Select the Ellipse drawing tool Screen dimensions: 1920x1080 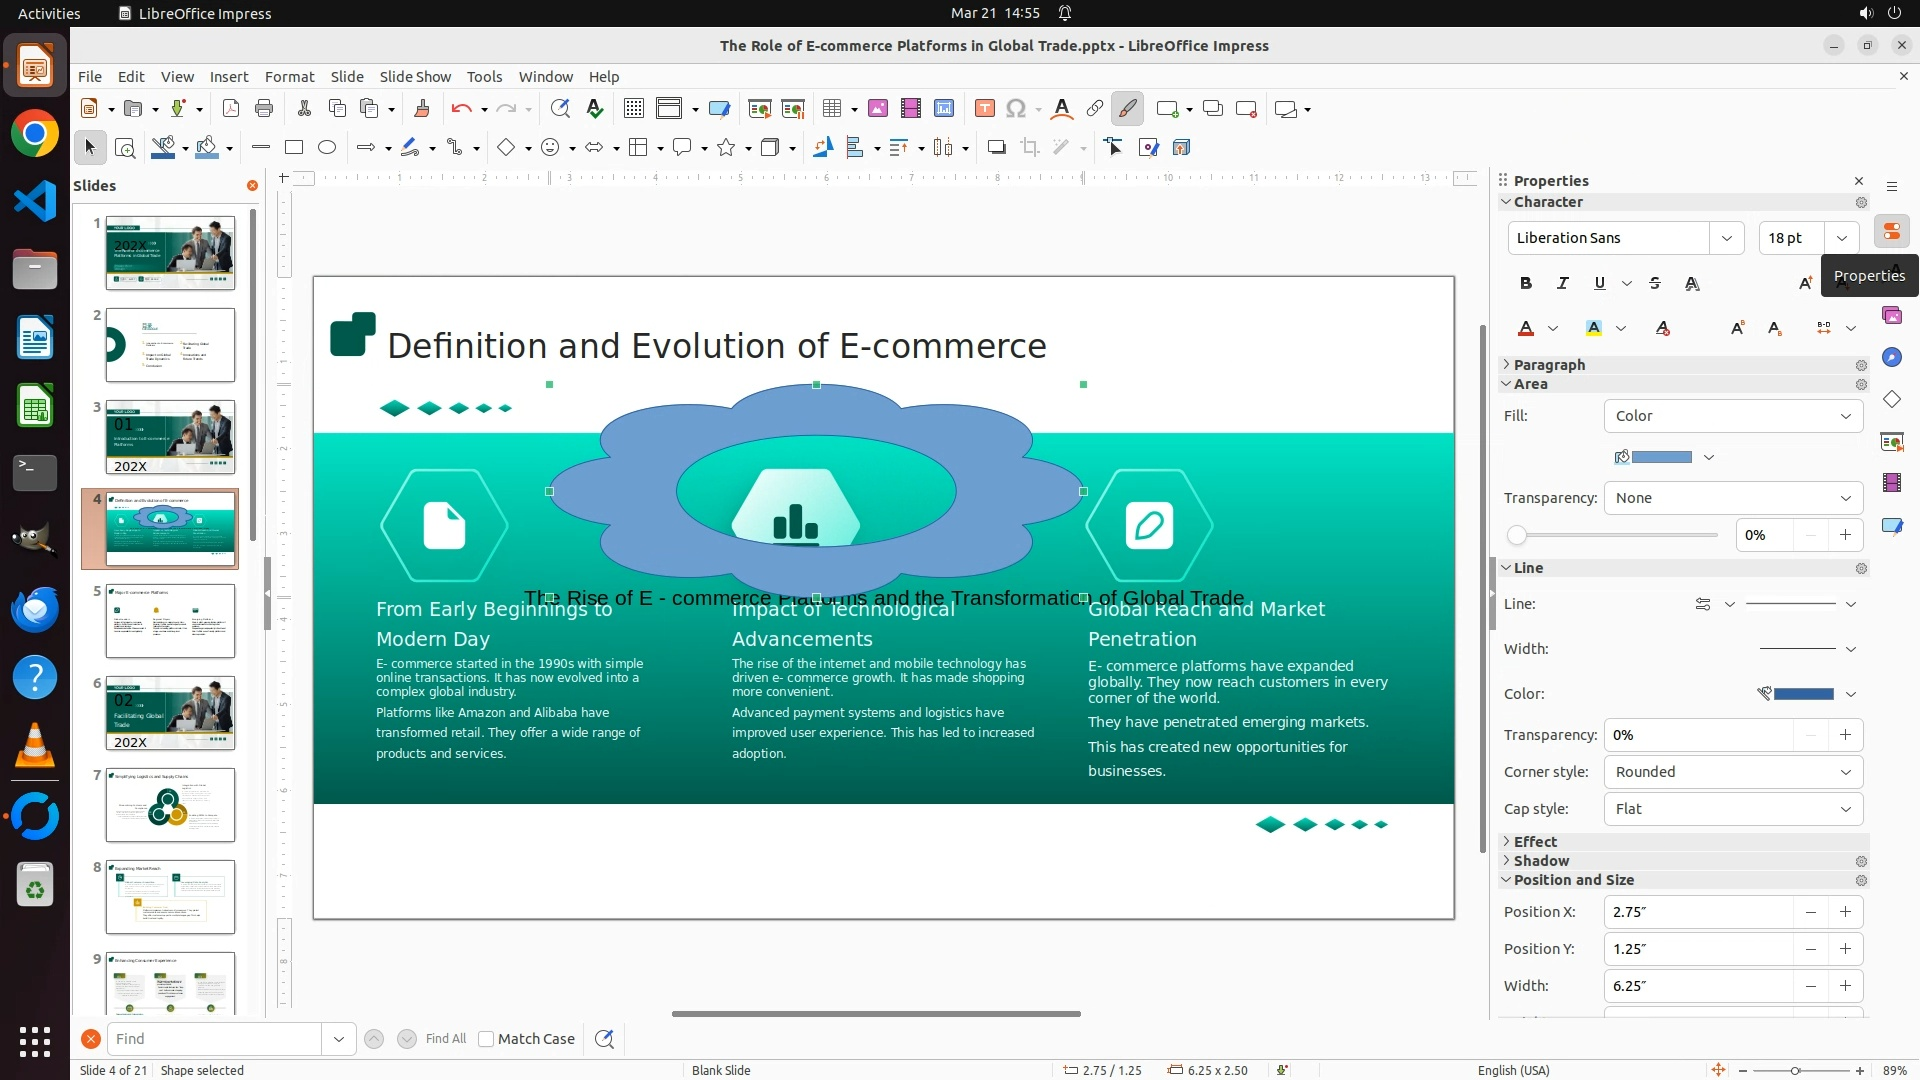tap(327, 148)
